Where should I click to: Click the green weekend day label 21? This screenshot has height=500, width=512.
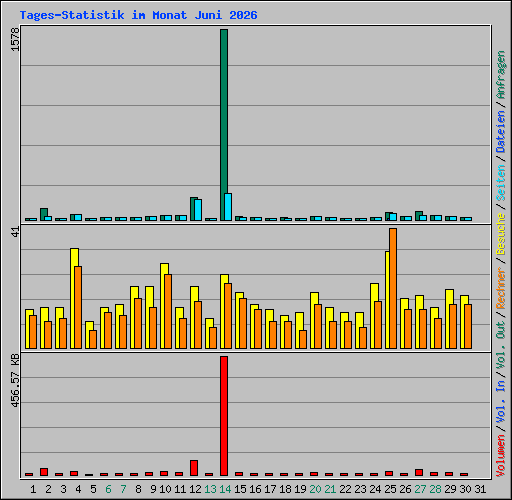click(x=330, y=489)
